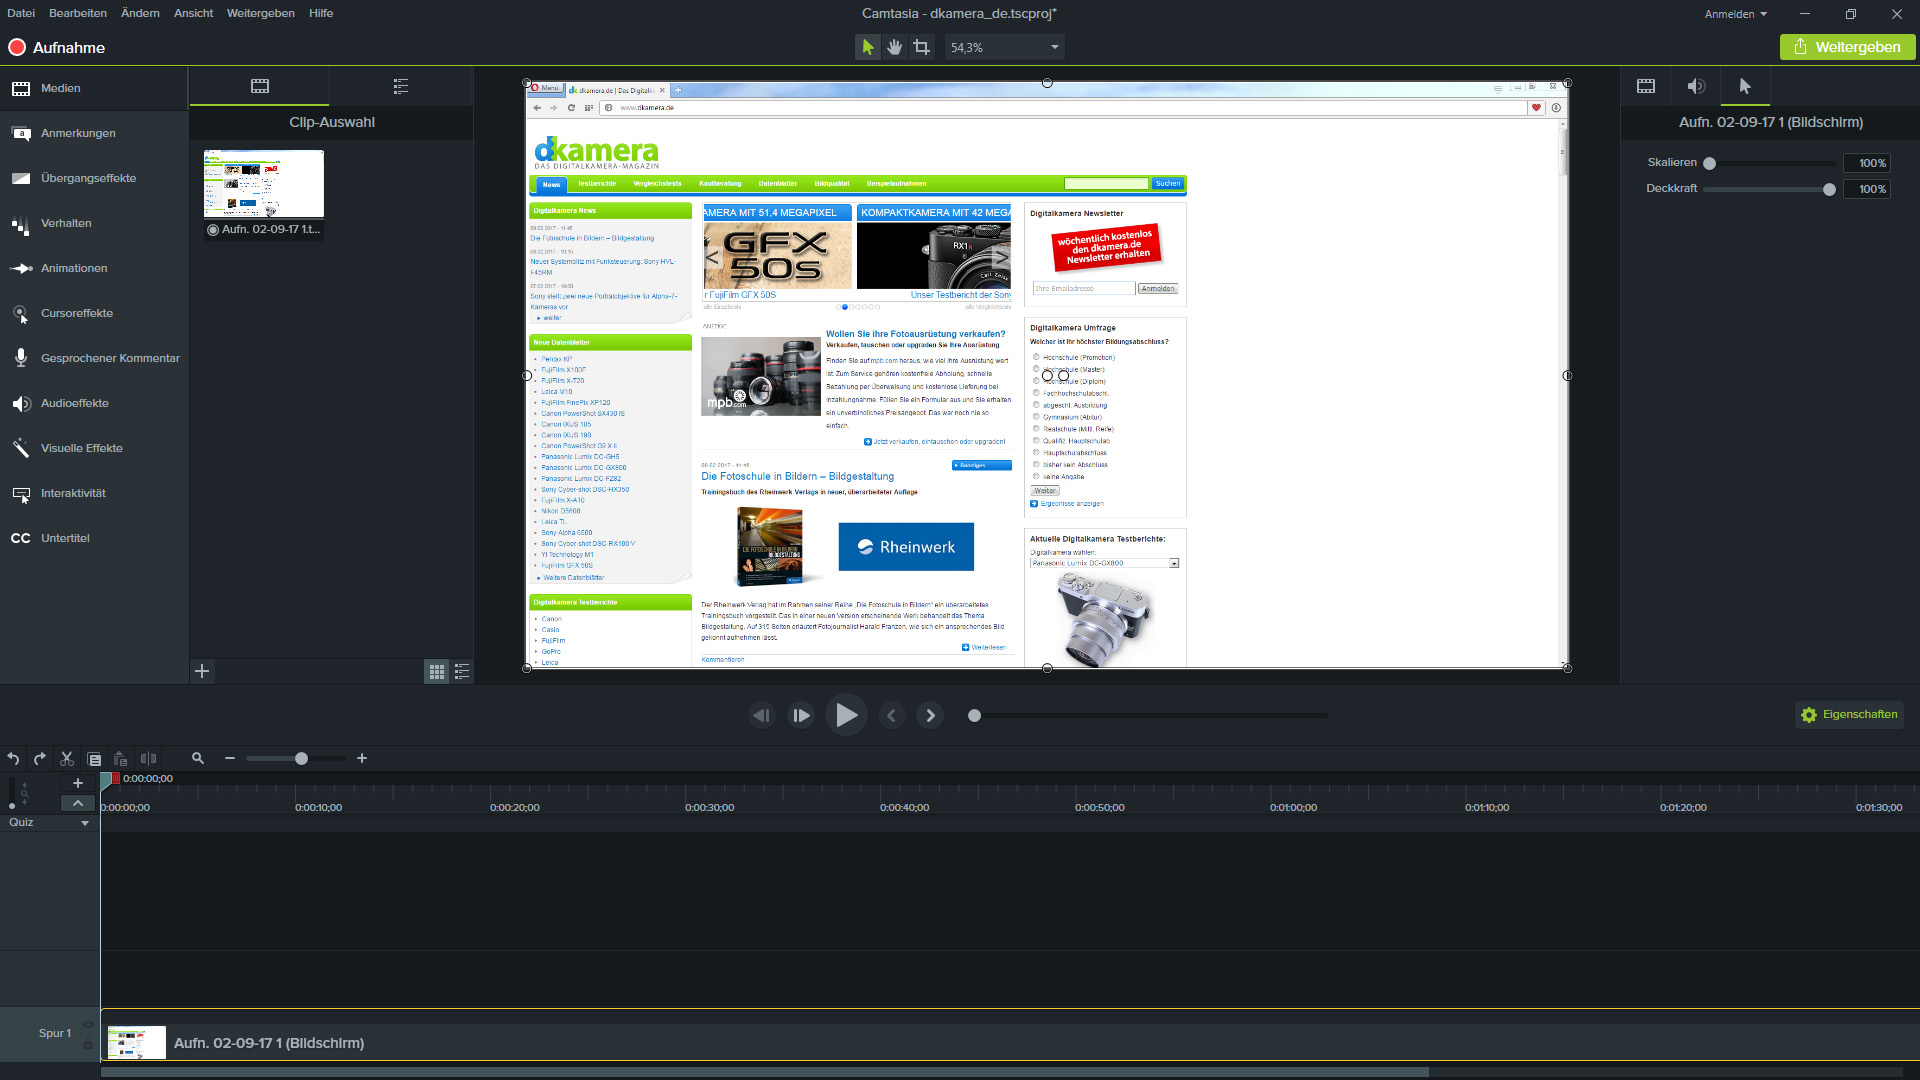Open the Anmelden account dropdown

tap(1736, 14)
